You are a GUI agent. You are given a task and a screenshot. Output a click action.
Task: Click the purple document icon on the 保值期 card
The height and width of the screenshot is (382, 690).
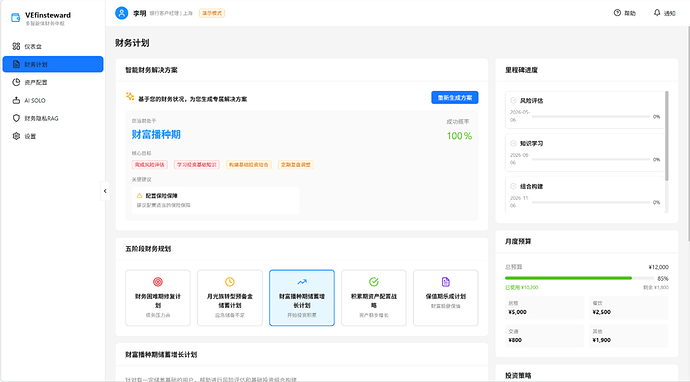coord(446,282)
